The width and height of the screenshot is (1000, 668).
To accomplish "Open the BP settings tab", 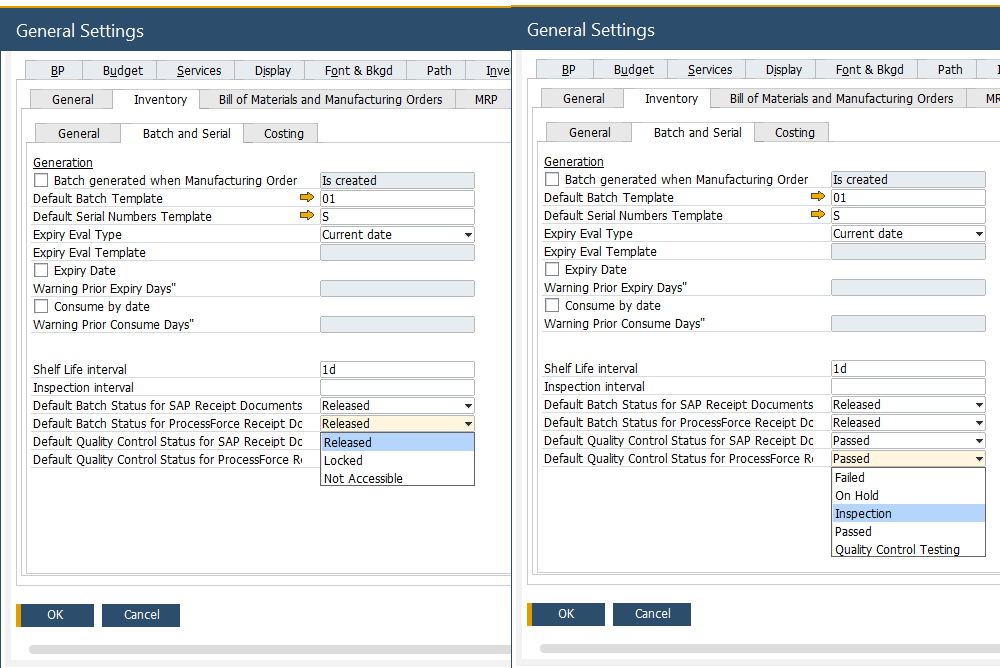I will point(57,70).
